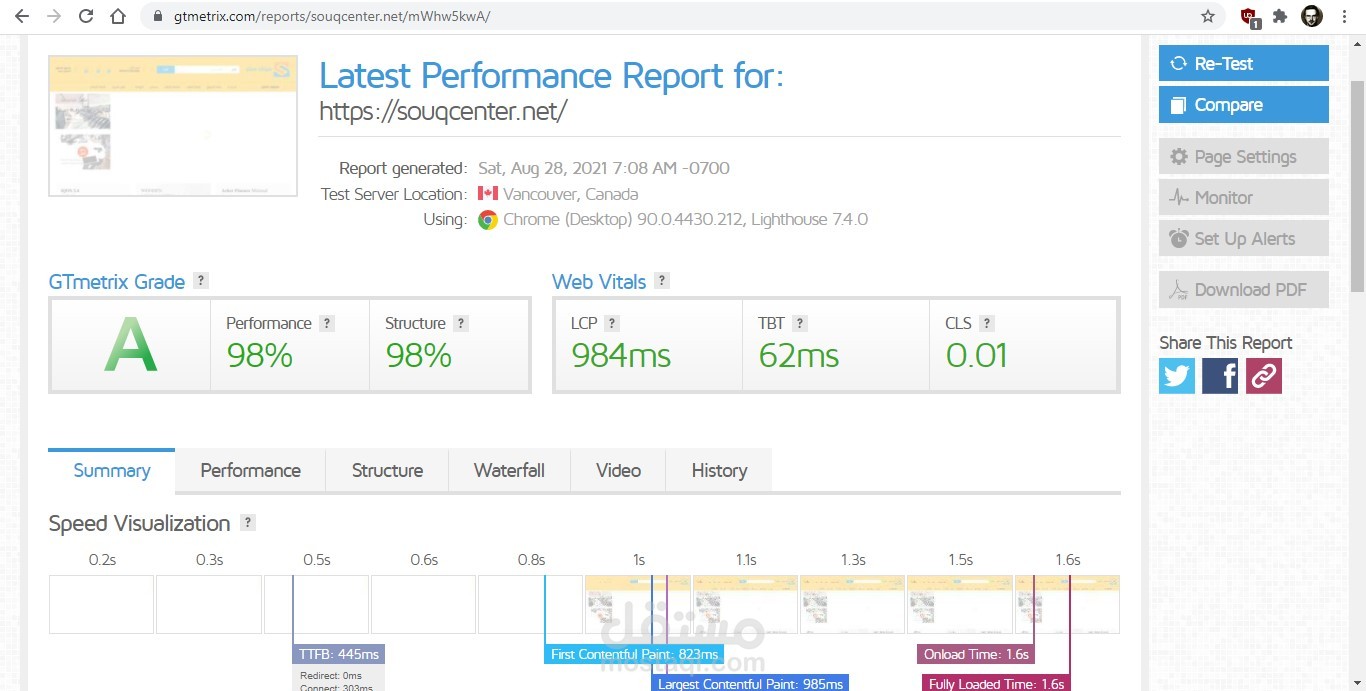This screenshot has height=691, width=1366.
Task: Open the browser home page icon
Action: click(118, 16)
